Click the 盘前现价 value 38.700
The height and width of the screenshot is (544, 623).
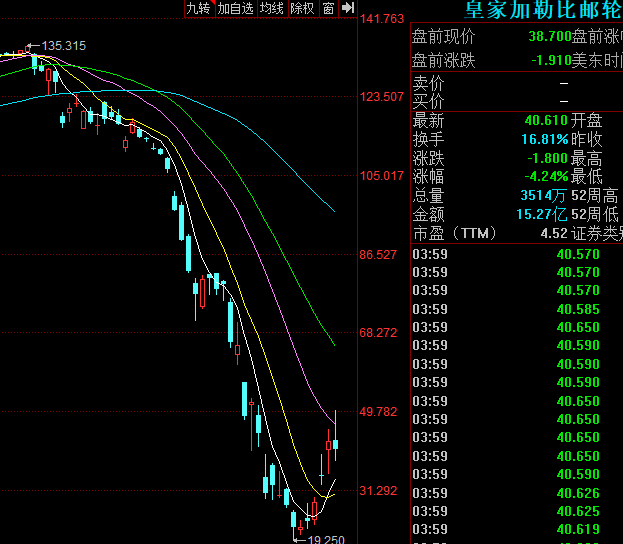(x=550, y=37)
